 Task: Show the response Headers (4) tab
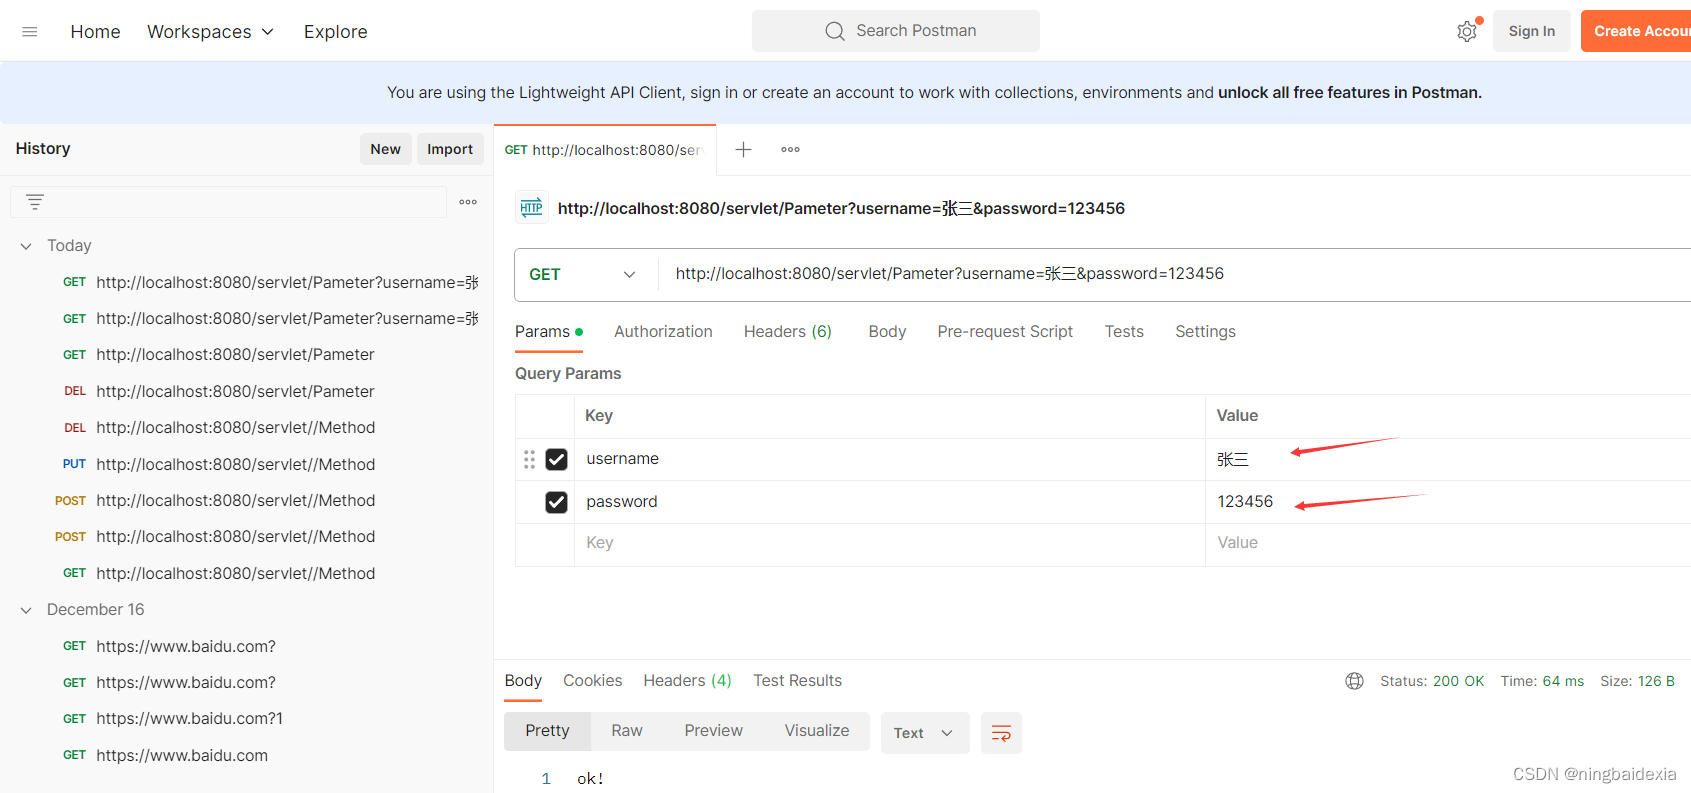tap(687, 681)
